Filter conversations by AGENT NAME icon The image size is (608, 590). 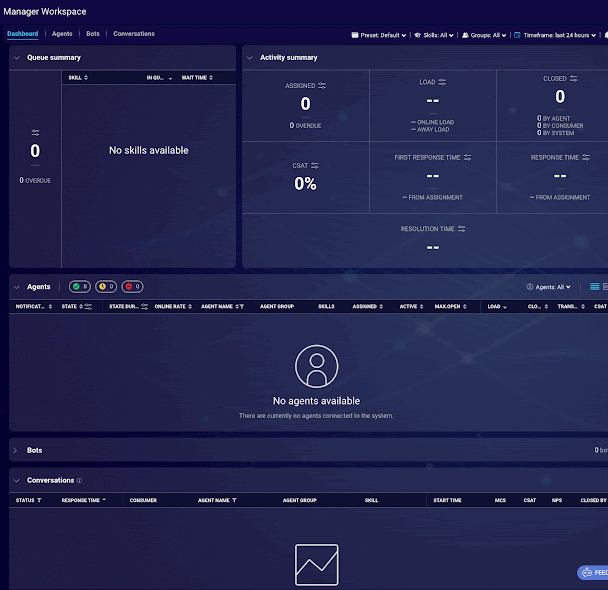[x=234, y=500]
